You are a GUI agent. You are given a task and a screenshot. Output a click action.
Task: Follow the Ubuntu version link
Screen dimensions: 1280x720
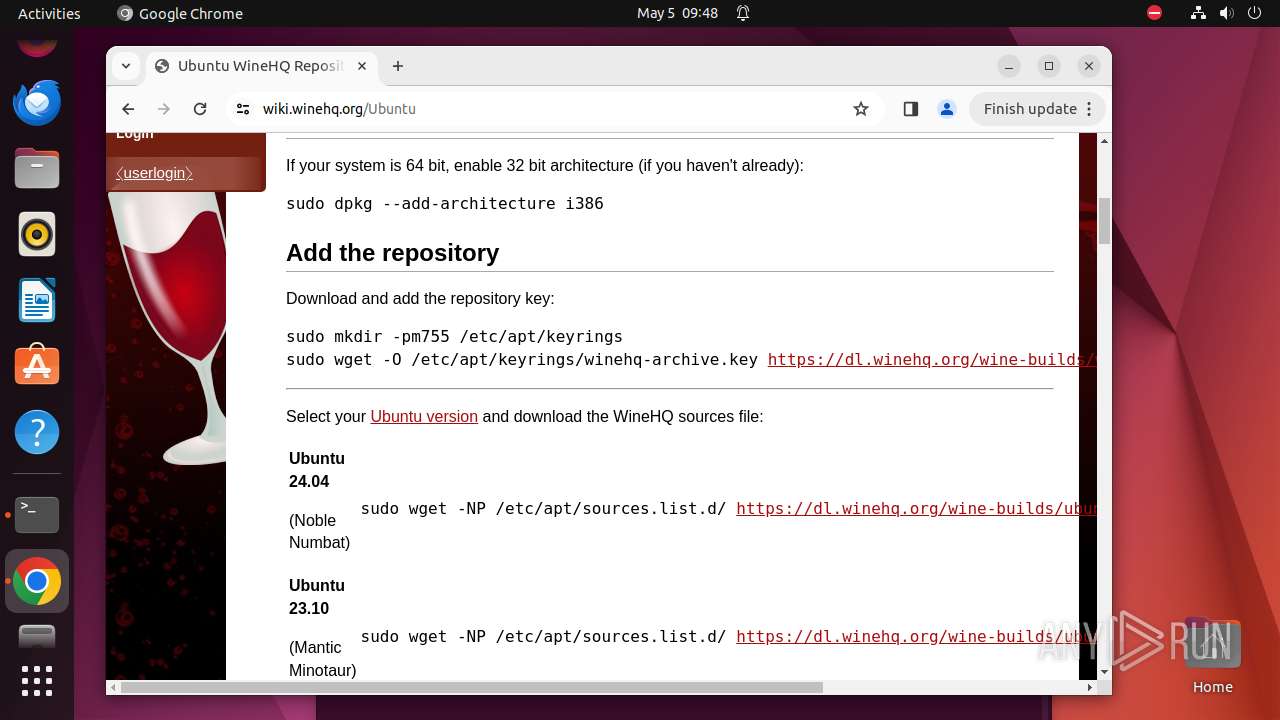[424, 416]
